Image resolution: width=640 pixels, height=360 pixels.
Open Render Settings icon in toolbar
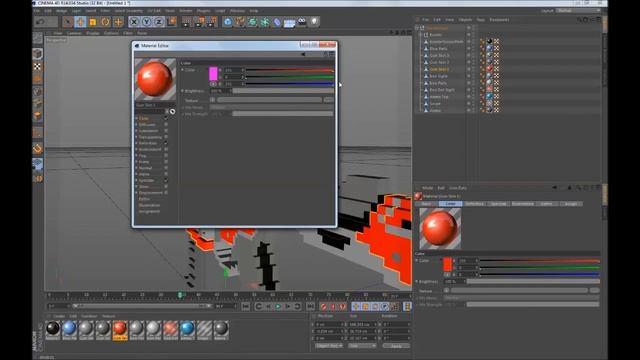pyautogui.click(x=211, y=22)
